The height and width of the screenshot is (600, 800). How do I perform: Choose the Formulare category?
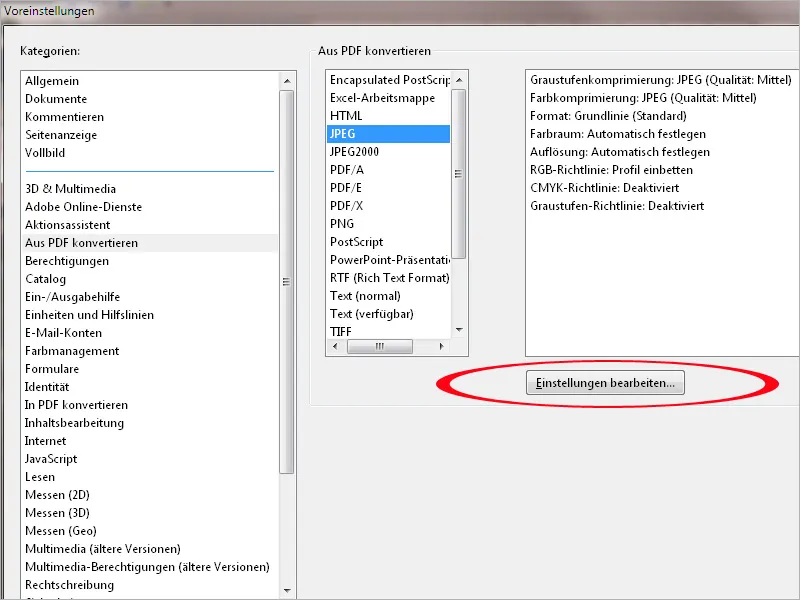[52, 368]
